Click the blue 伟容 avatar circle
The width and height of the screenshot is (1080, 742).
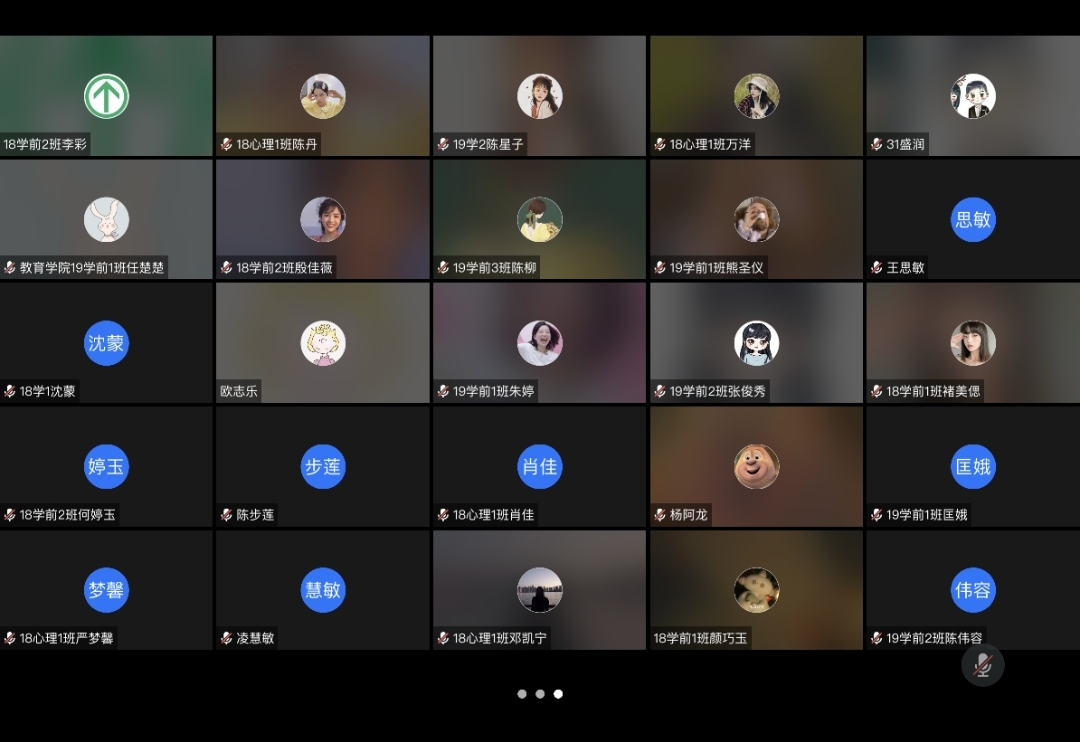(973, 590)
